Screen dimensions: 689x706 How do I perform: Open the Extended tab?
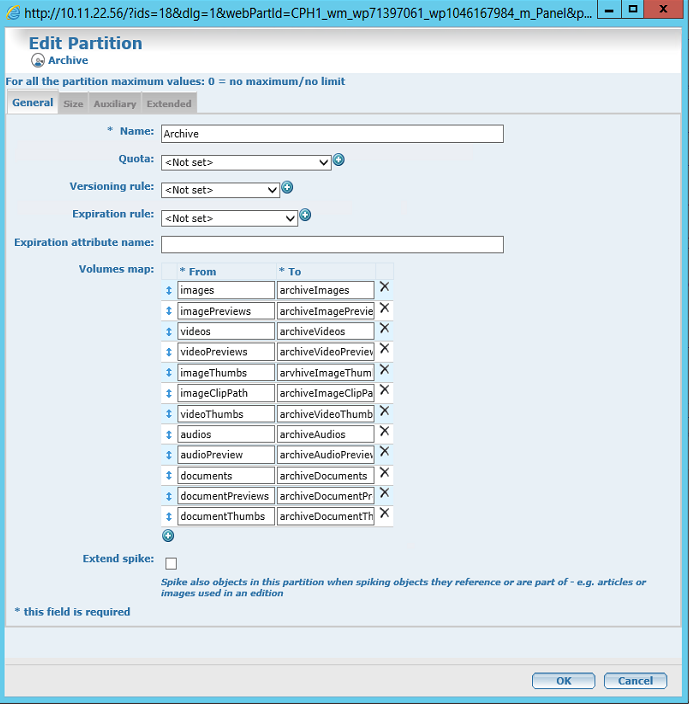coord(169,104)
